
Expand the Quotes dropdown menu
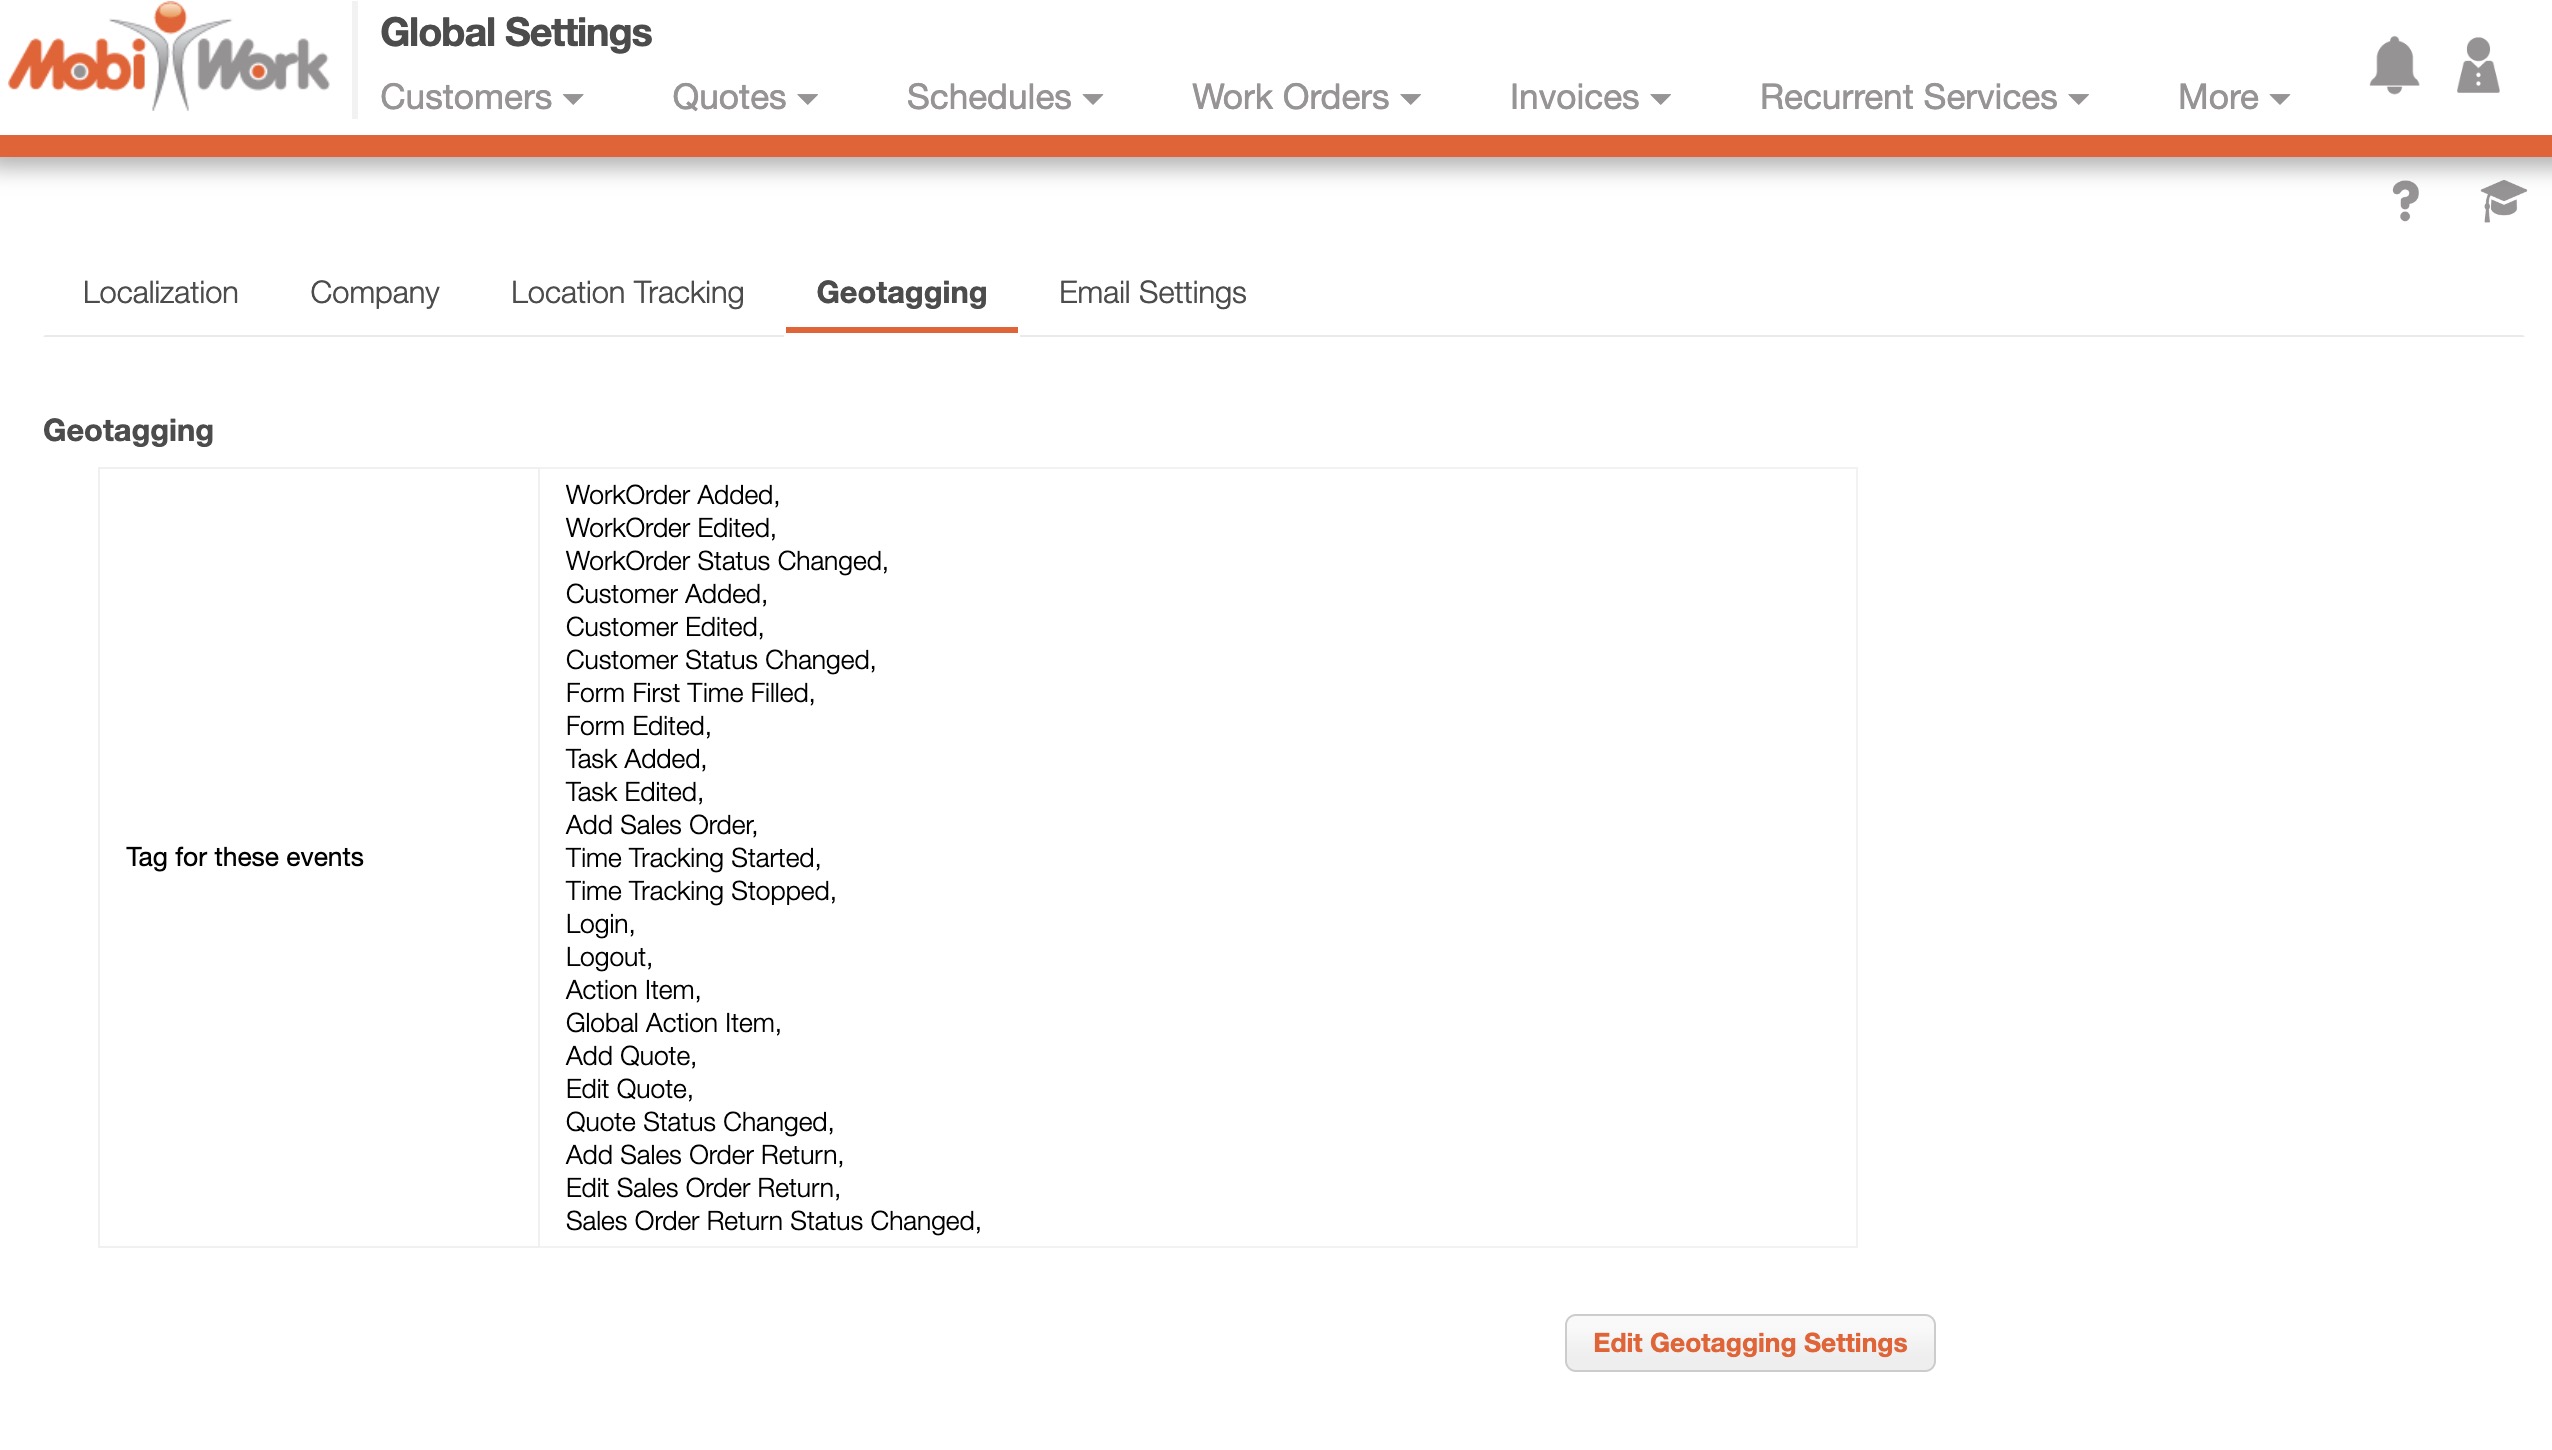click(745, 97)
